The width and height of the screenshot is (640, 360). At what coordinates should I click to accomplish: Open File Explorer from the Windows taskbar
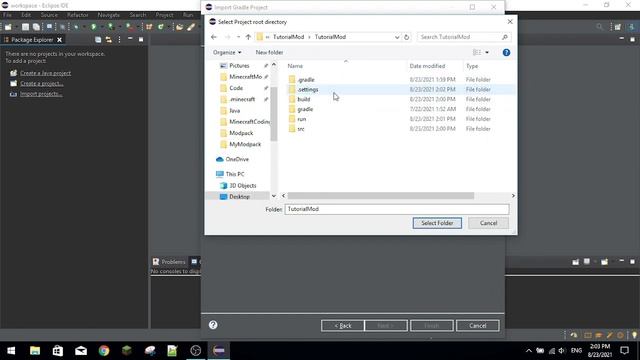click(x=35, y=350)
